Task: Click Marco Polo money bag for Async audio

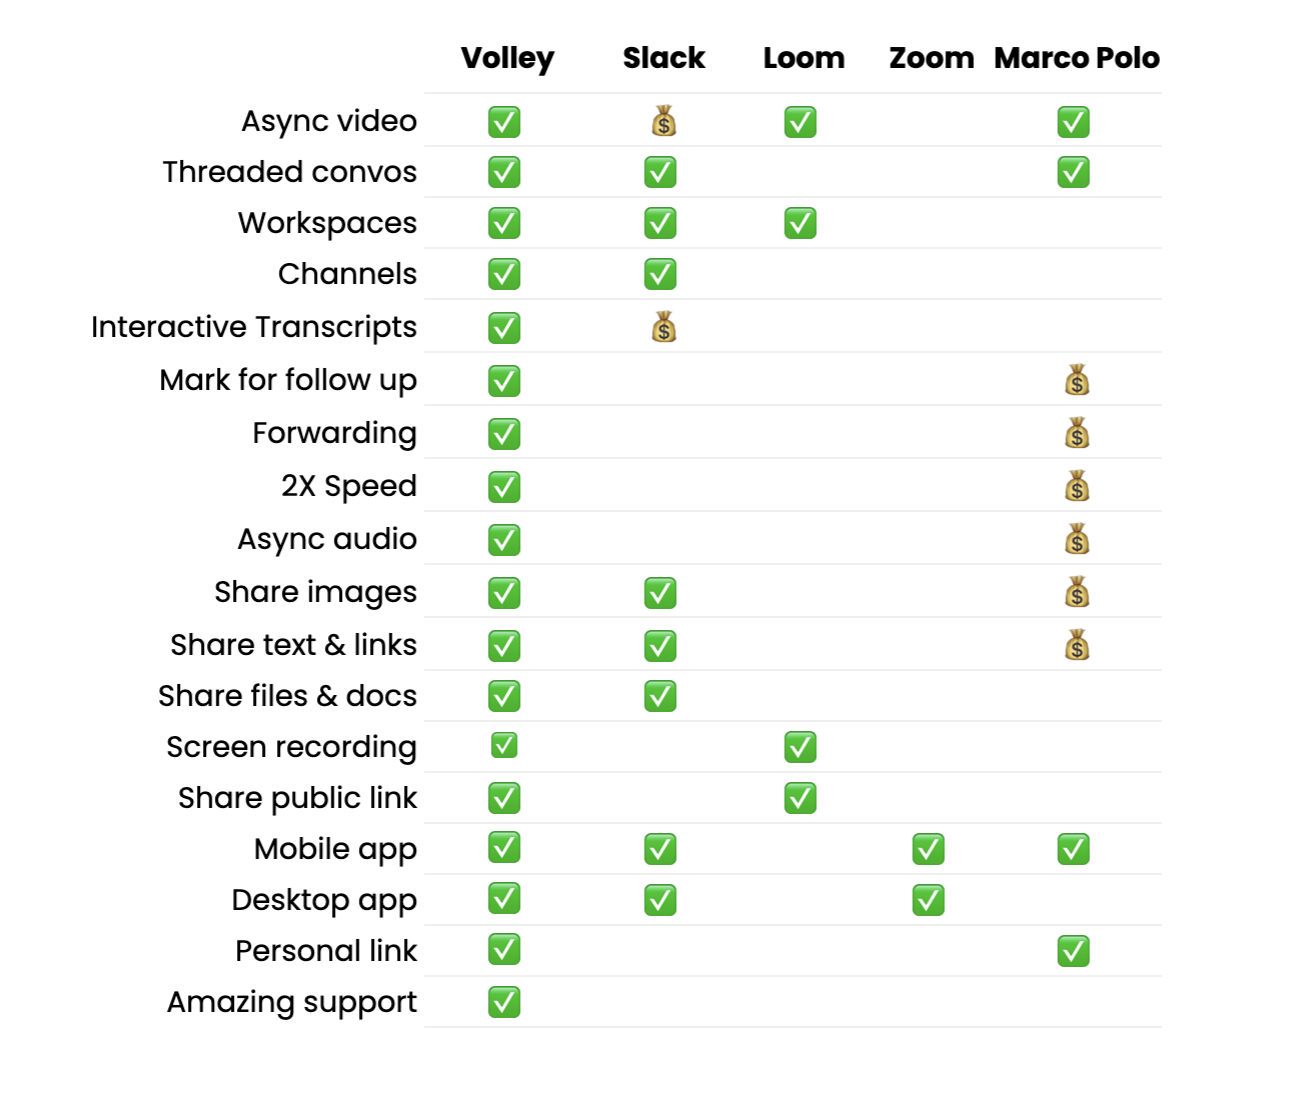Action: click(1077, 539)
